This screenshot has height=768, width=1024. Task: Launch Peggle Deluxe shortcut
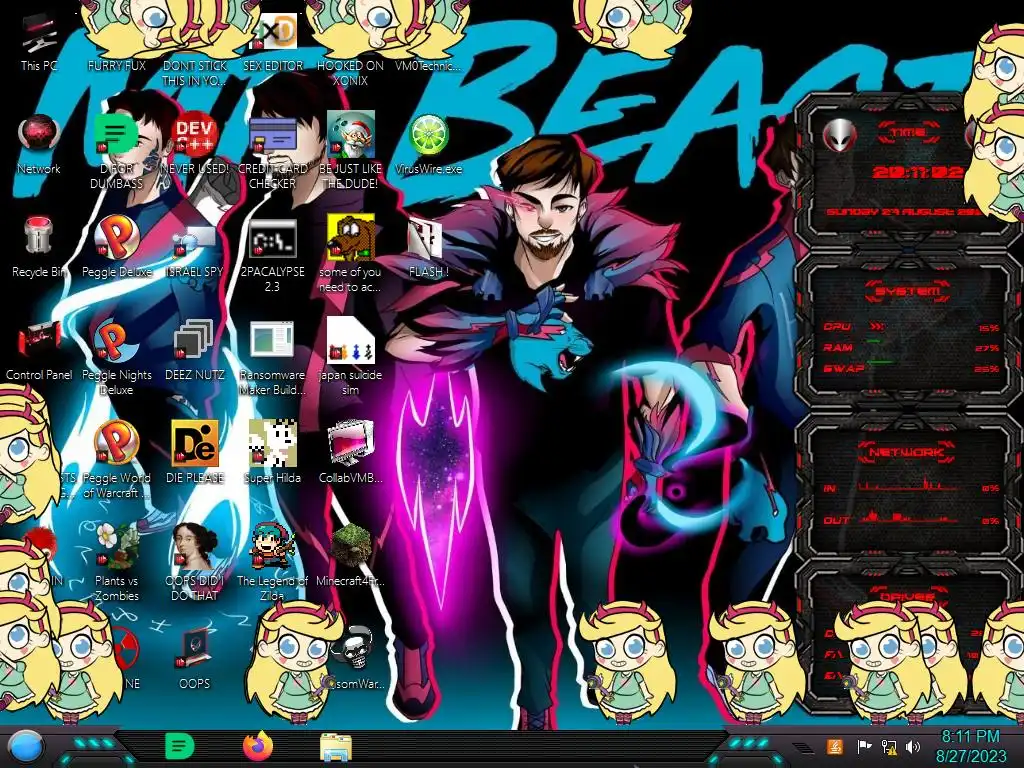pyautogui.click(x=116, y=248)
